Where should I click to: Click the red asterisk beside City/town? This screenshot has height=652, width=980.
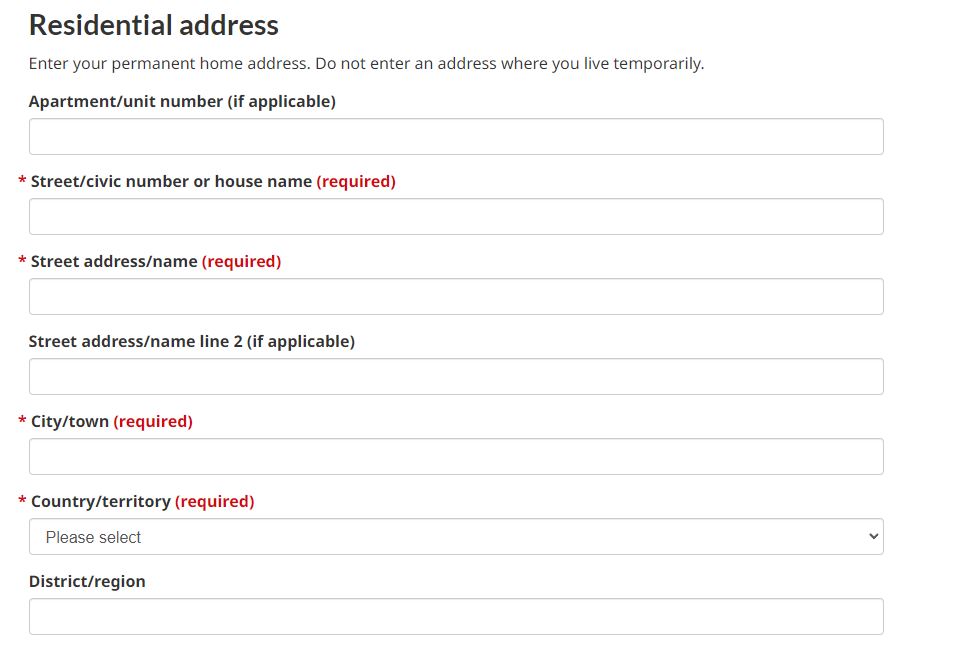[x=22, y=422]
